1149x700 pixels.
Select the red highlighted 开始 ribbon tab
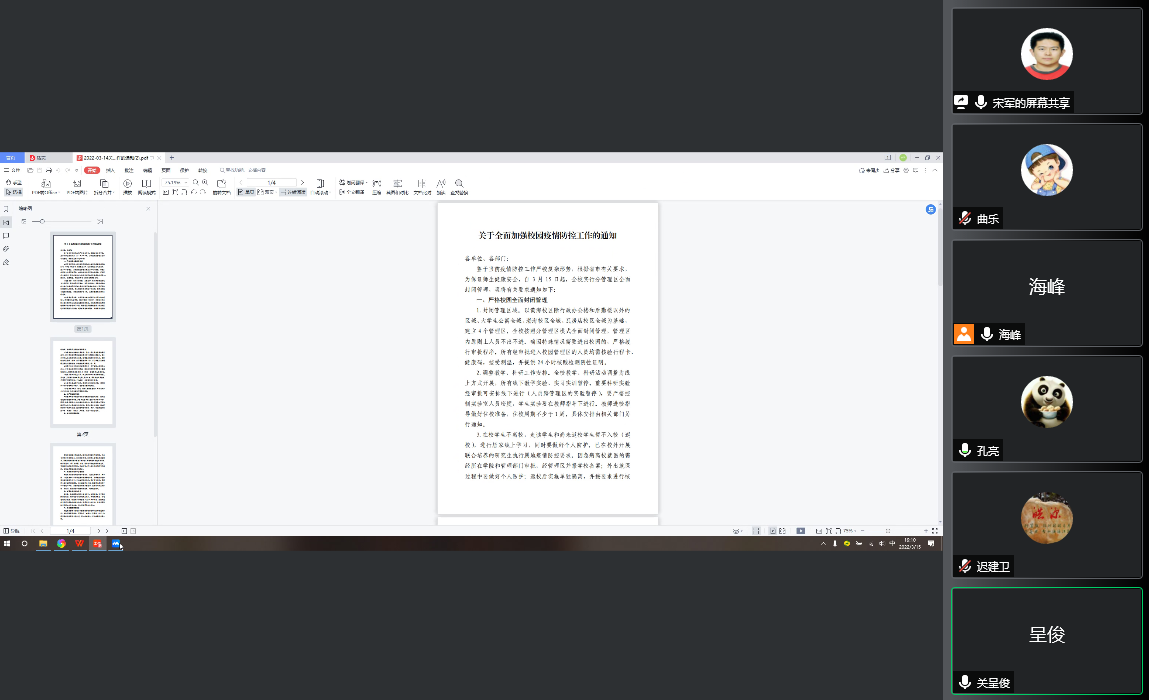[92, 171]
